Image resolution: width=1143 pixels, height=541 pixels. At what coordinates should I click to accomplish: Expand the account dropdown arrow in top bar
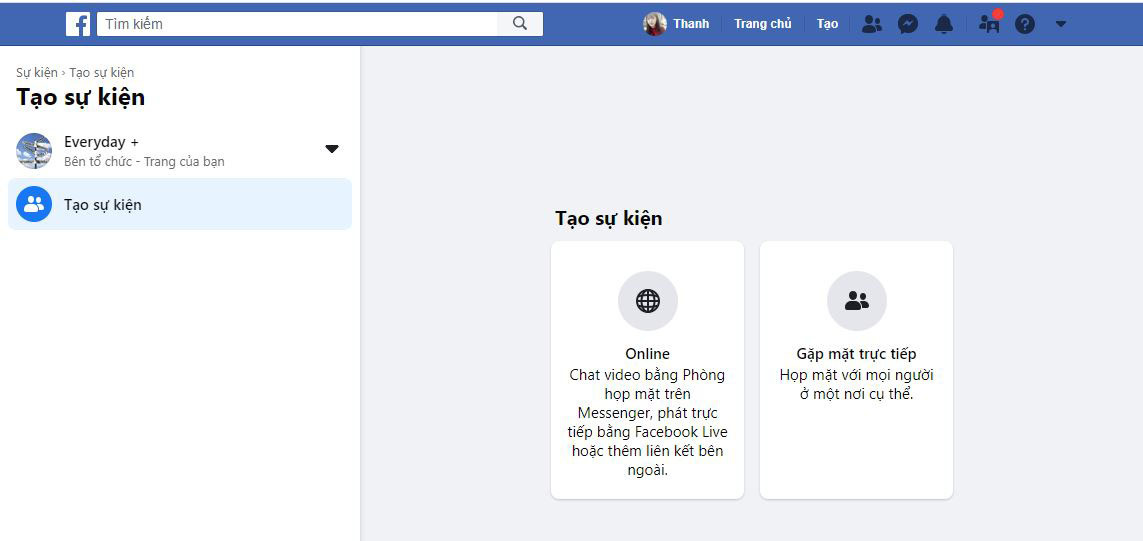(x=1061, y=24)
